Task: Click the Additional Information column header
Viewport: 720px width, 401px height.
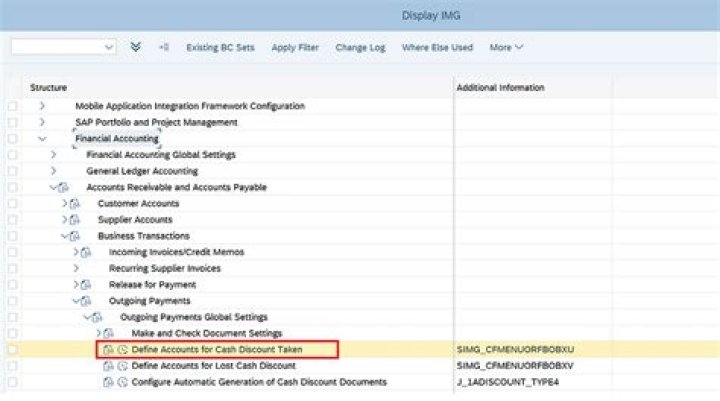Action: coord(500,87)
